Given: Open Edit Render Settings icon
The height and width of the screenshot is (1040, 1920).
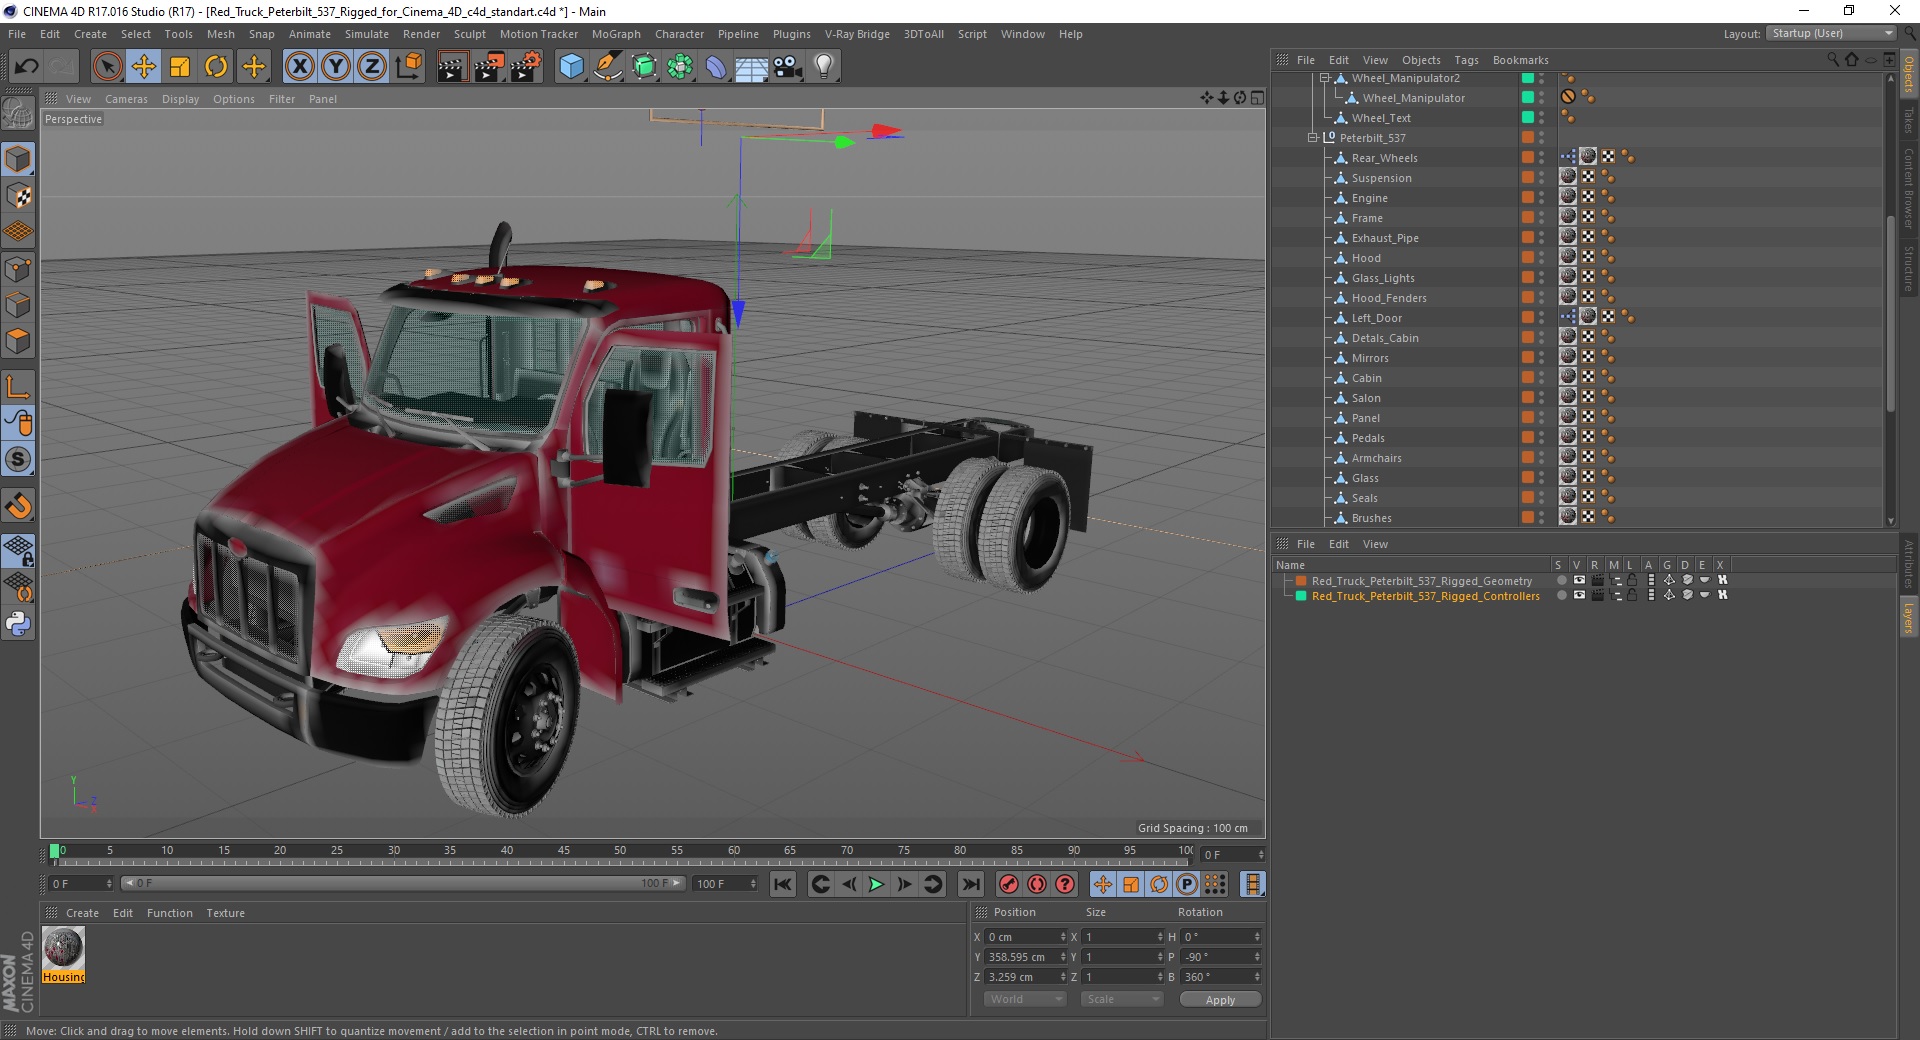Looking at the screenshot, I should [526, 67].
